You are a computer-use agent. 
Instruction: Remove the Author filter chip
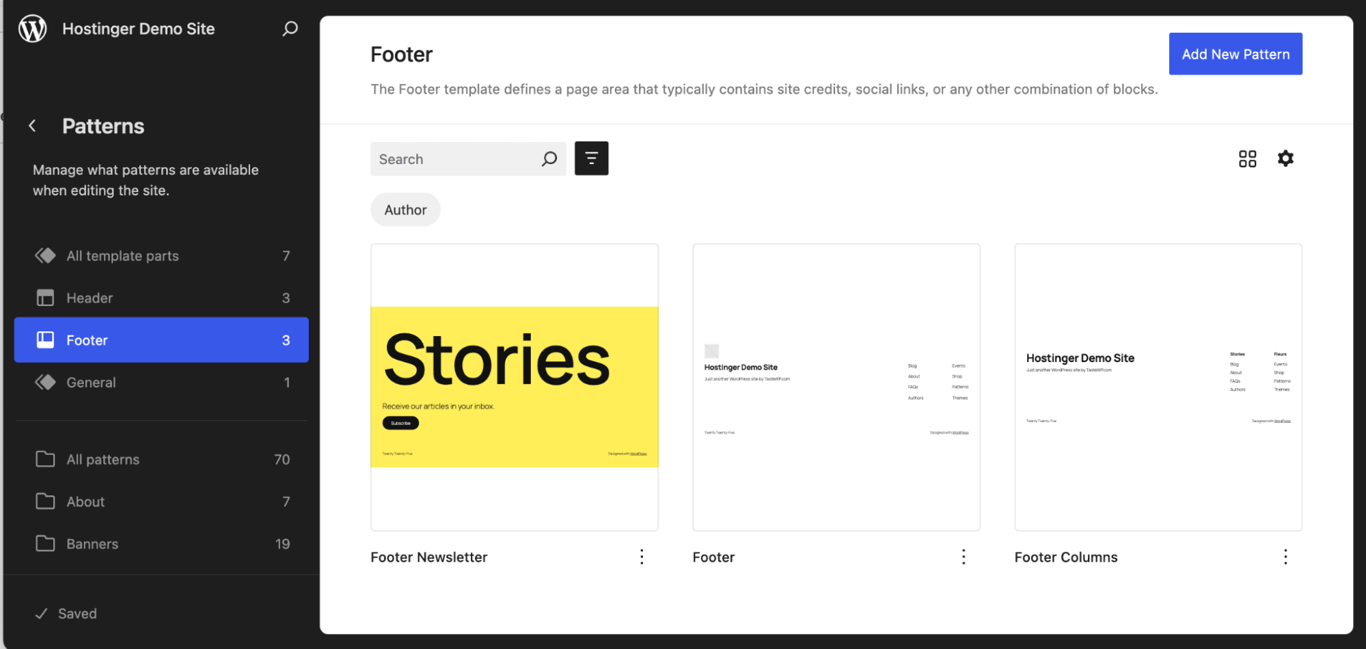405,209
